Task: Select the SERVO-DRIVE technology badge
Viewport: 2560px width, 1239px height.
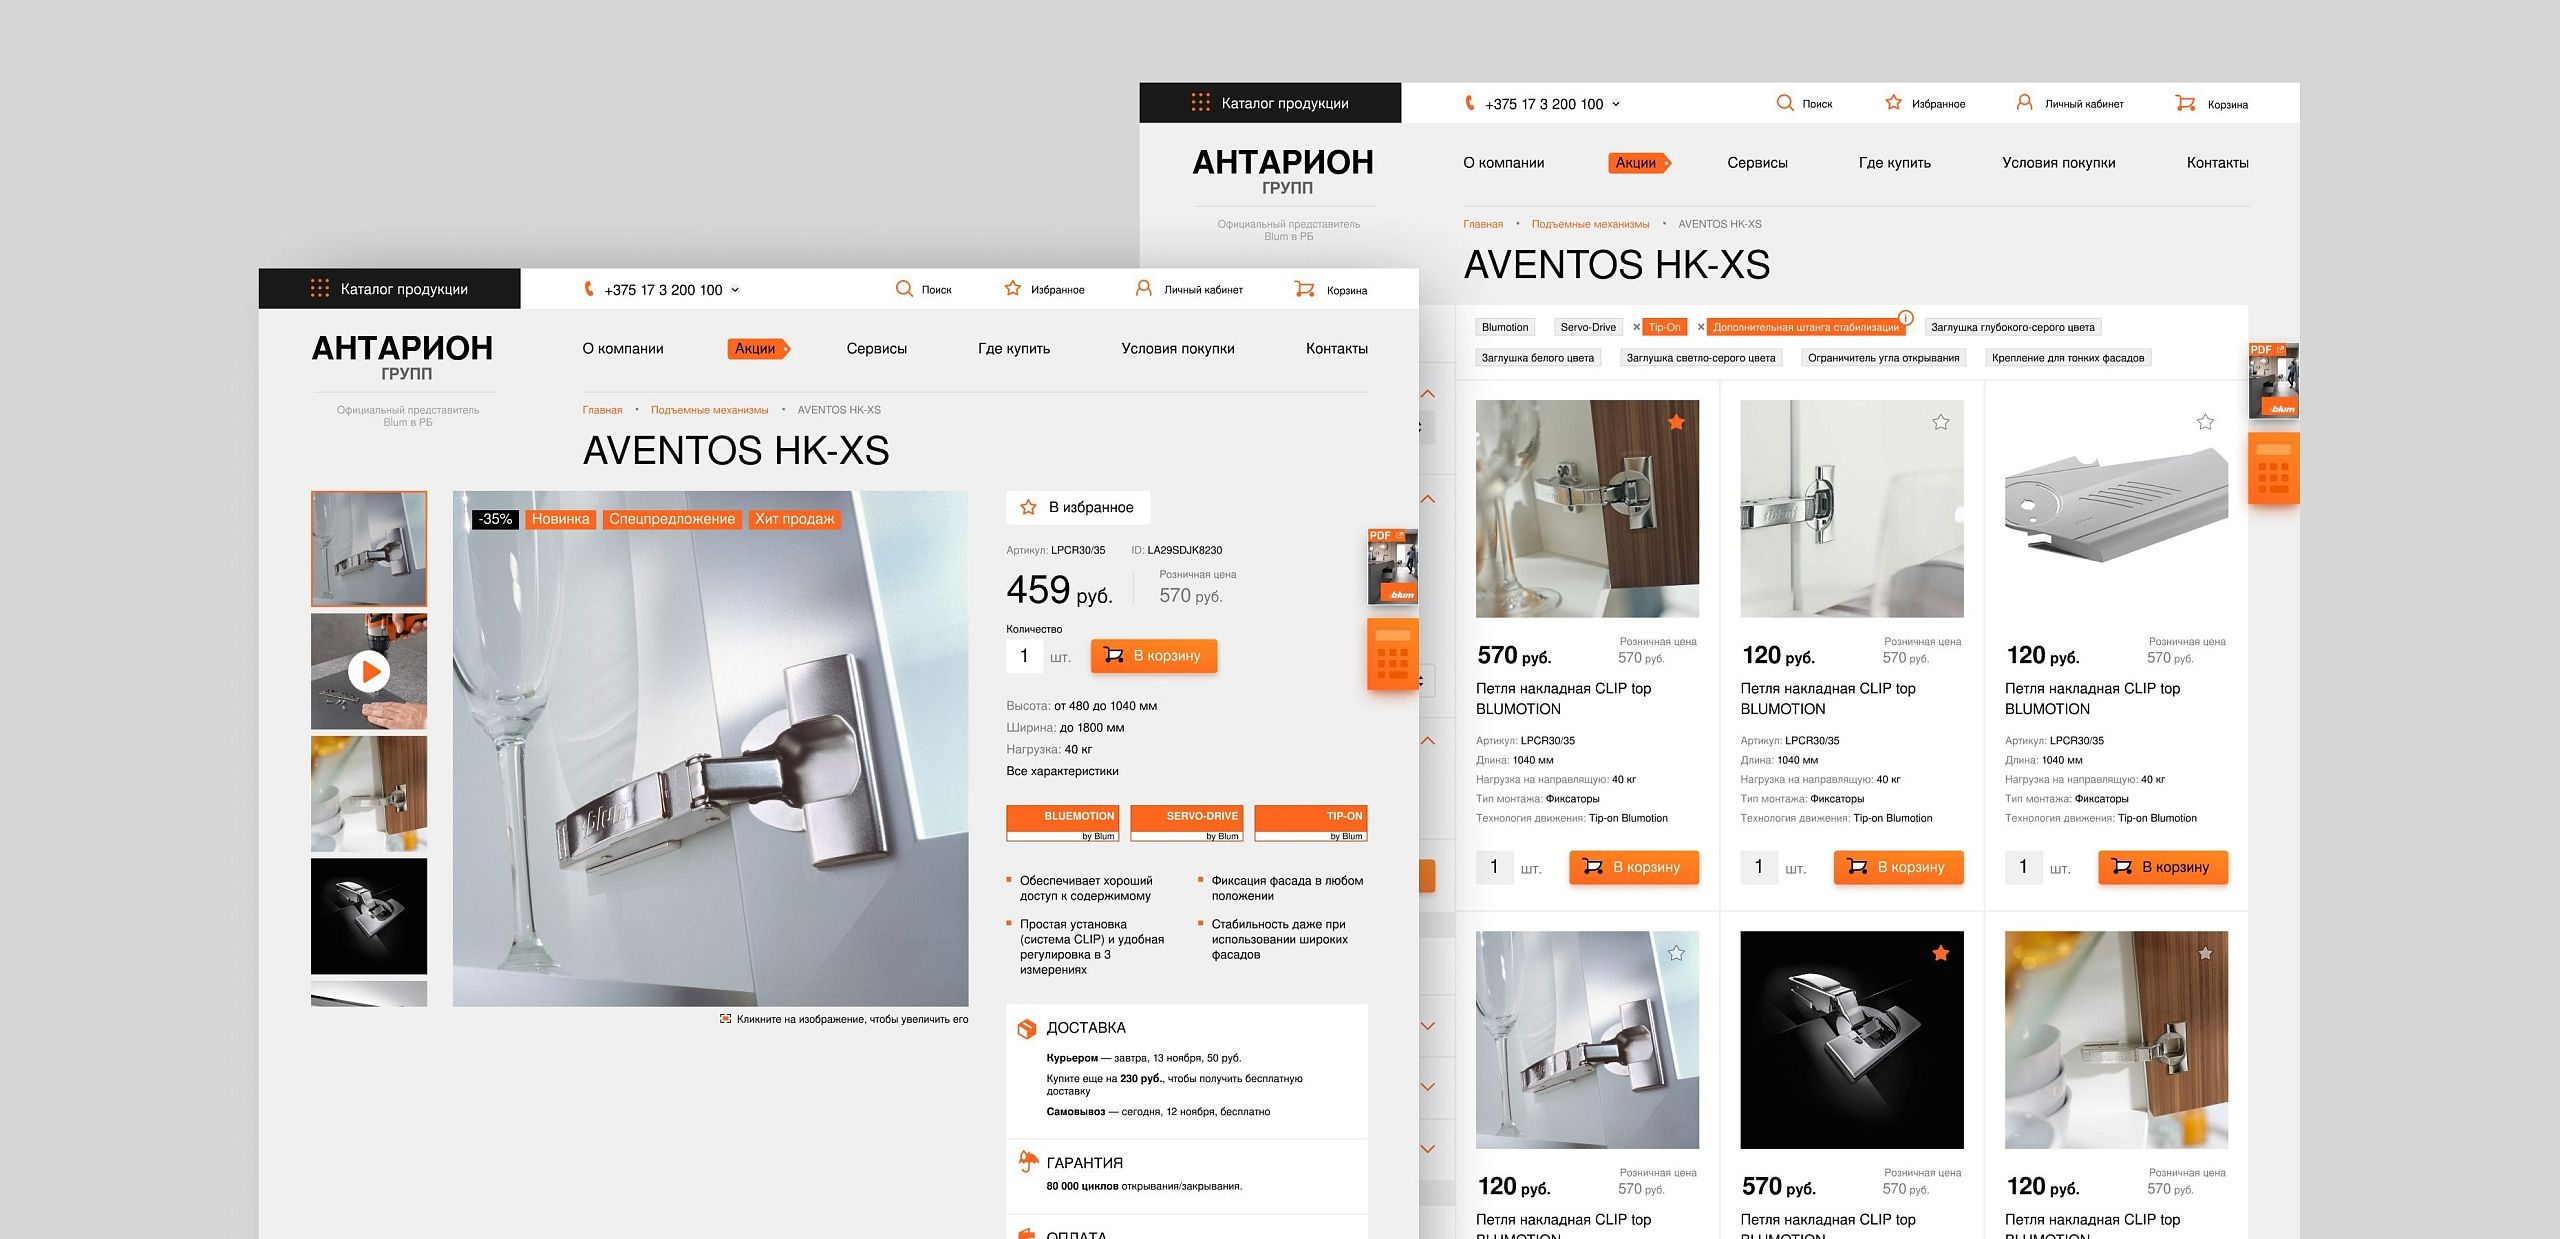Action: point(1186,823)
